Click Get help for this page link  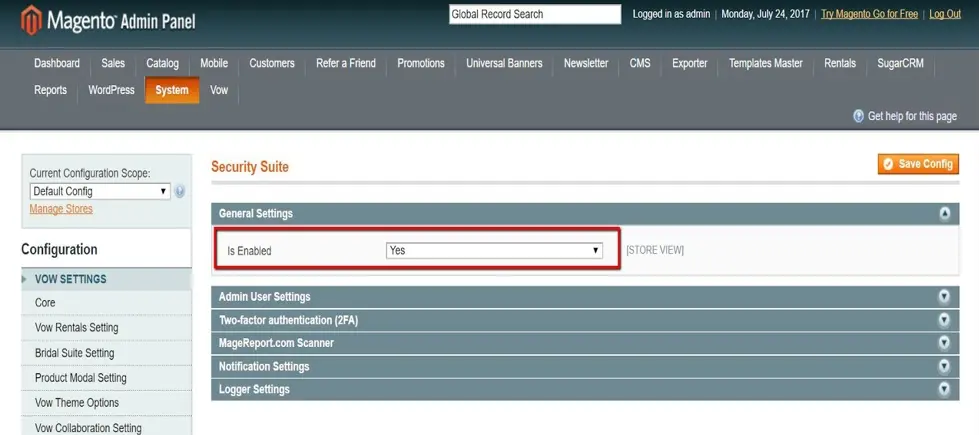click(912, 116)
